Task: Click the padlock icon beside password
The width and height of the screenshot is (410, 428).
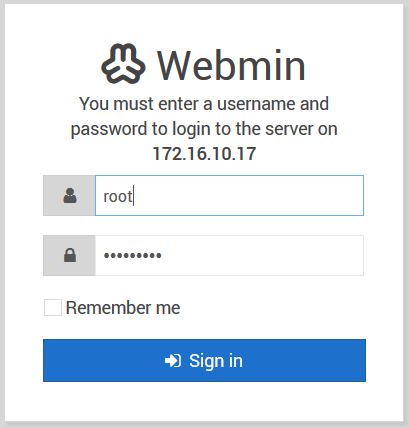Action: pyautogui.click(x=70, y=255)
